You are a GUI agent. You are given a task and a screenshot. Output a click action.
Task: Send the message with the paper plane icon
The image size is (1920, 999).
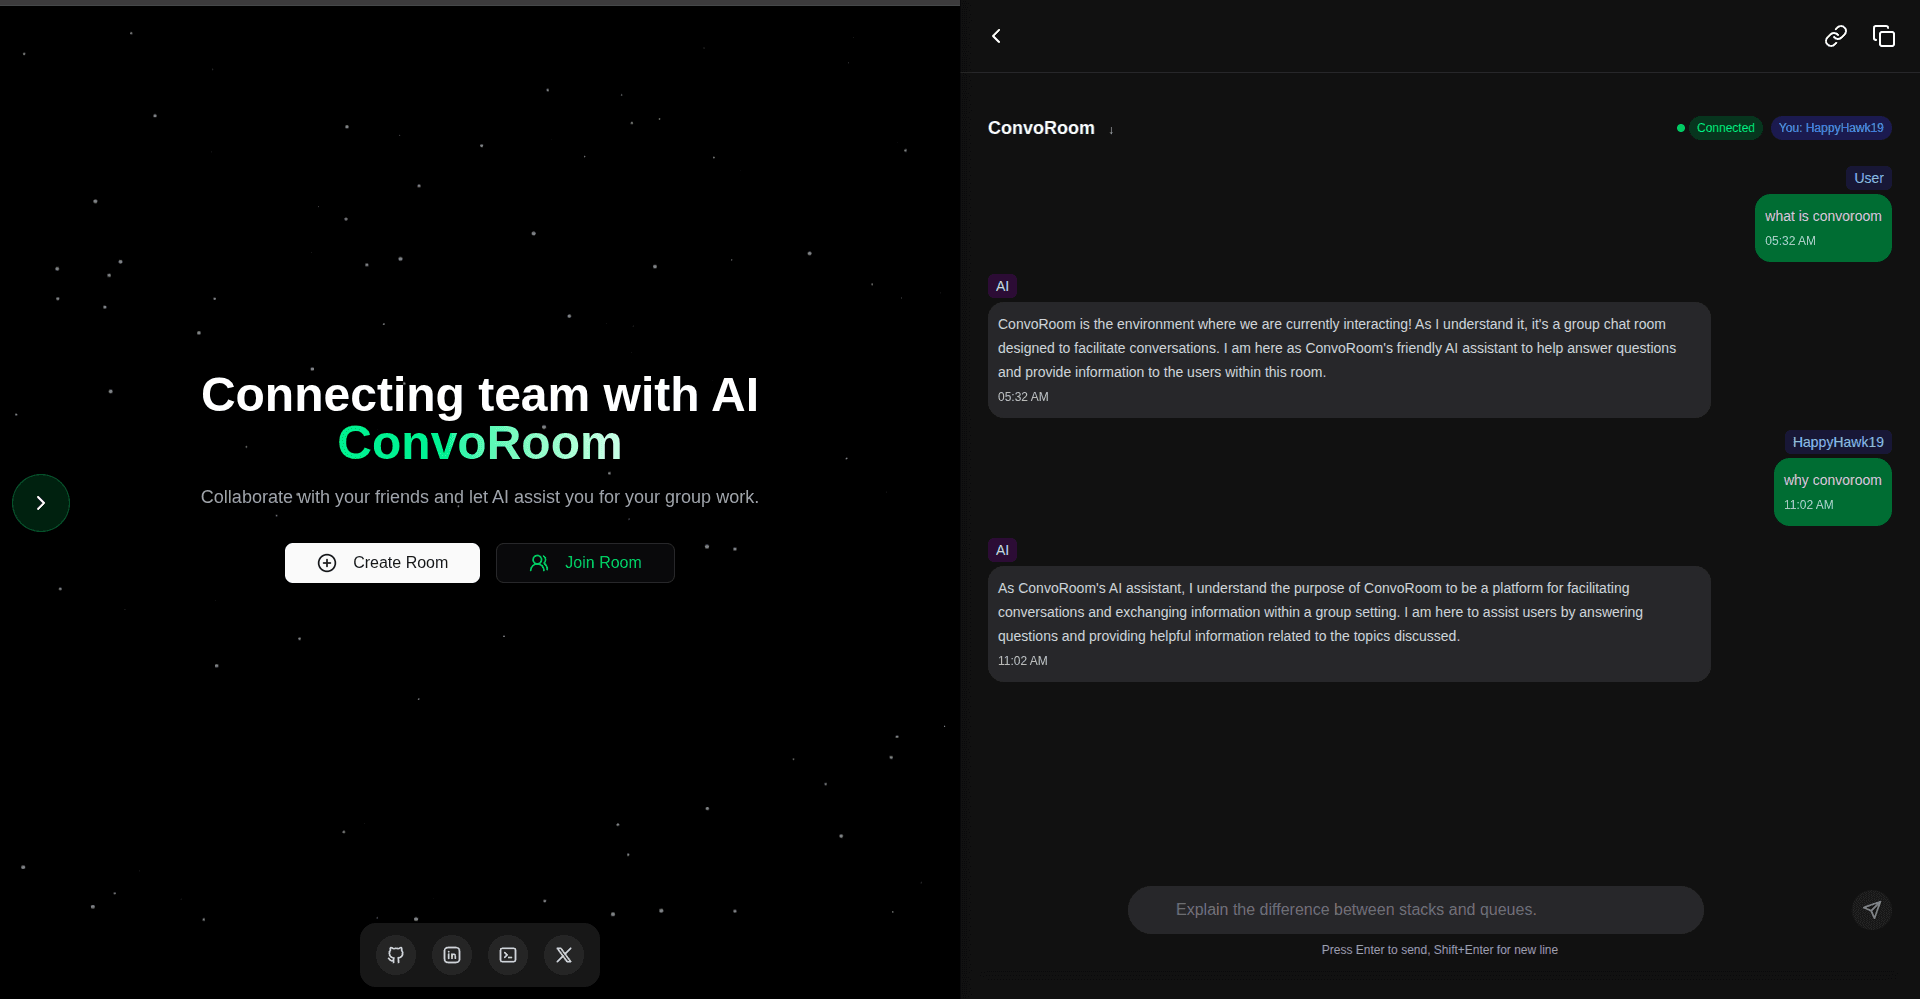point(1871,909)
